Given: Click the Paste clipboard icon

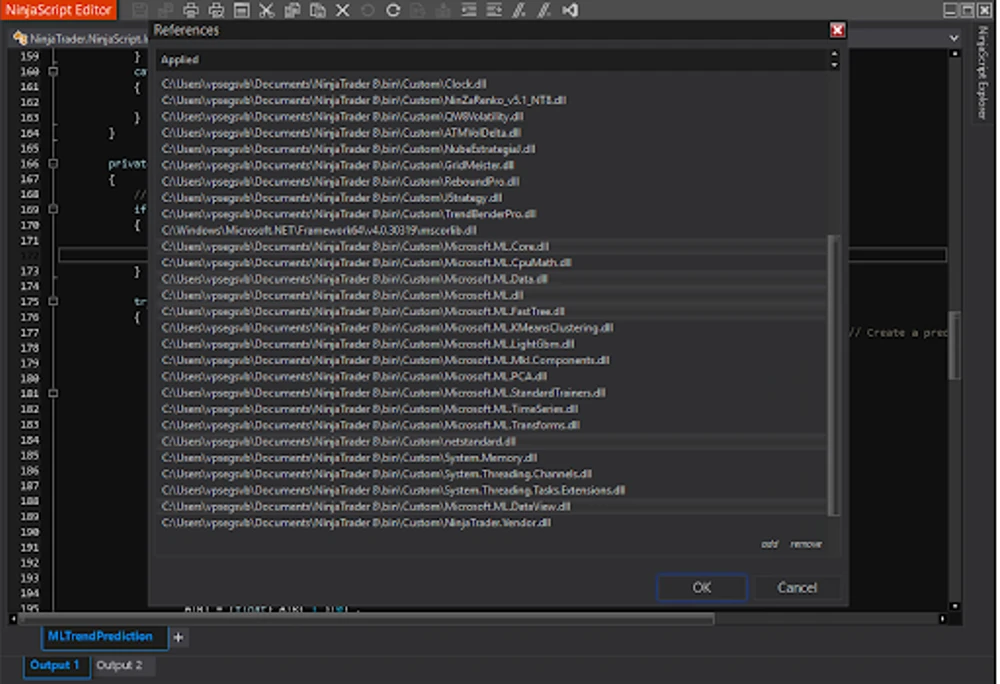Looking at the screenshot, I should [x=317, y=10].
